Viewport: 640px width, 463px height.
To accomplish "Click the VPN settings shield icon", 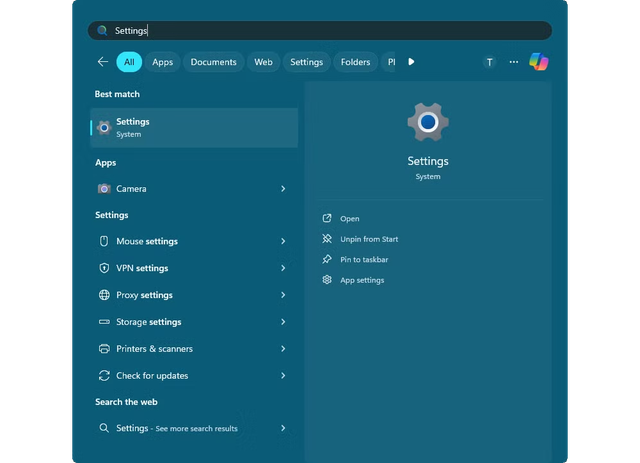I will tap(104, 268).
